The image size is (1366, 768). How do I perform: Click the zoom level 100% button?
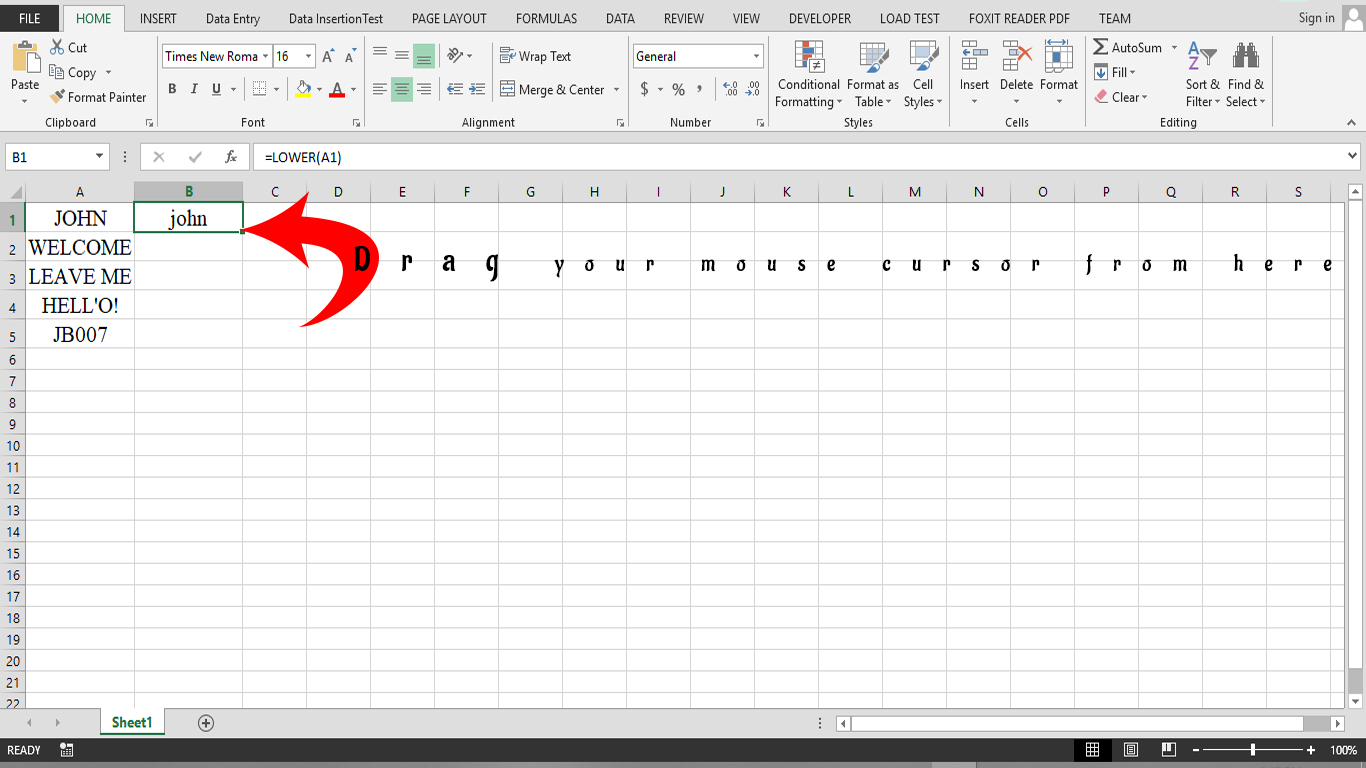[1343, 750]
